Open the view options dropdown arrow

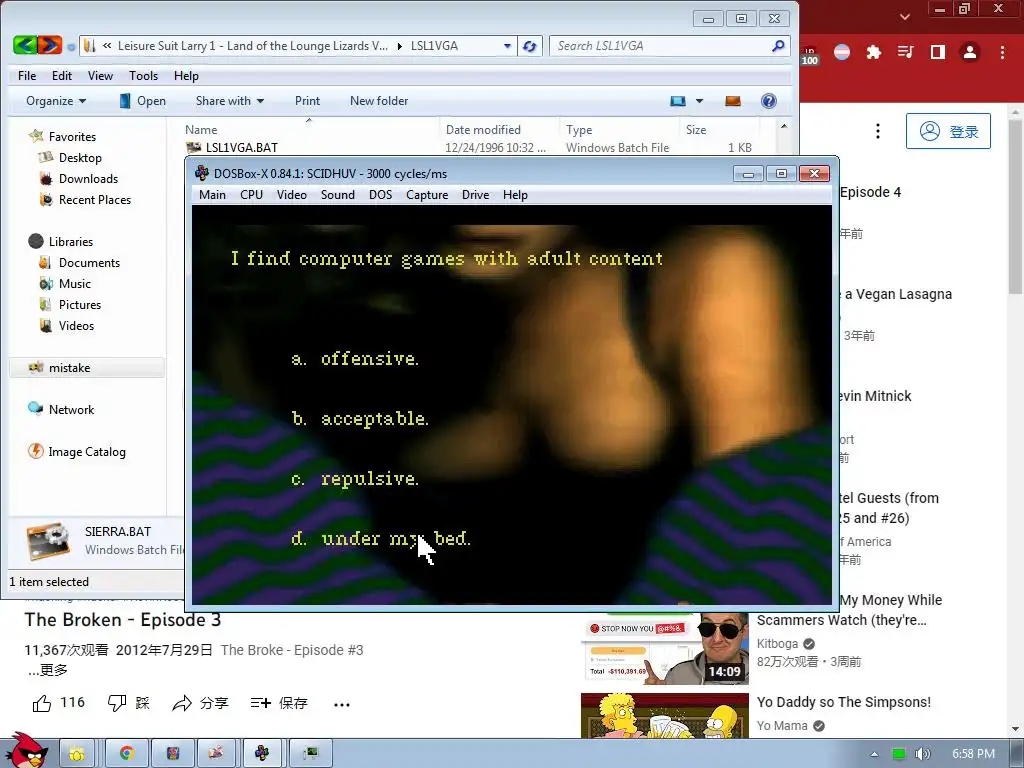(x=699, y=101)
